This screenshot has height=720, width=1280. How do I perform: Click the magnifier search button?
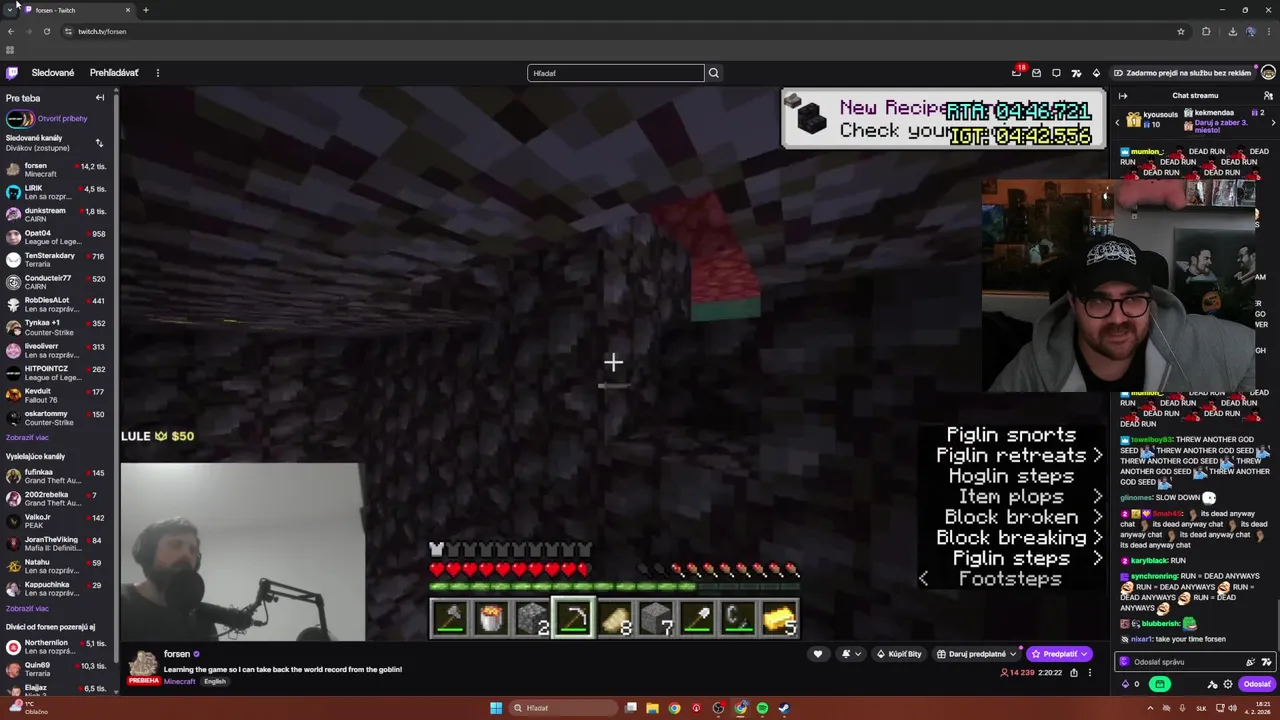tap(713, 73)
